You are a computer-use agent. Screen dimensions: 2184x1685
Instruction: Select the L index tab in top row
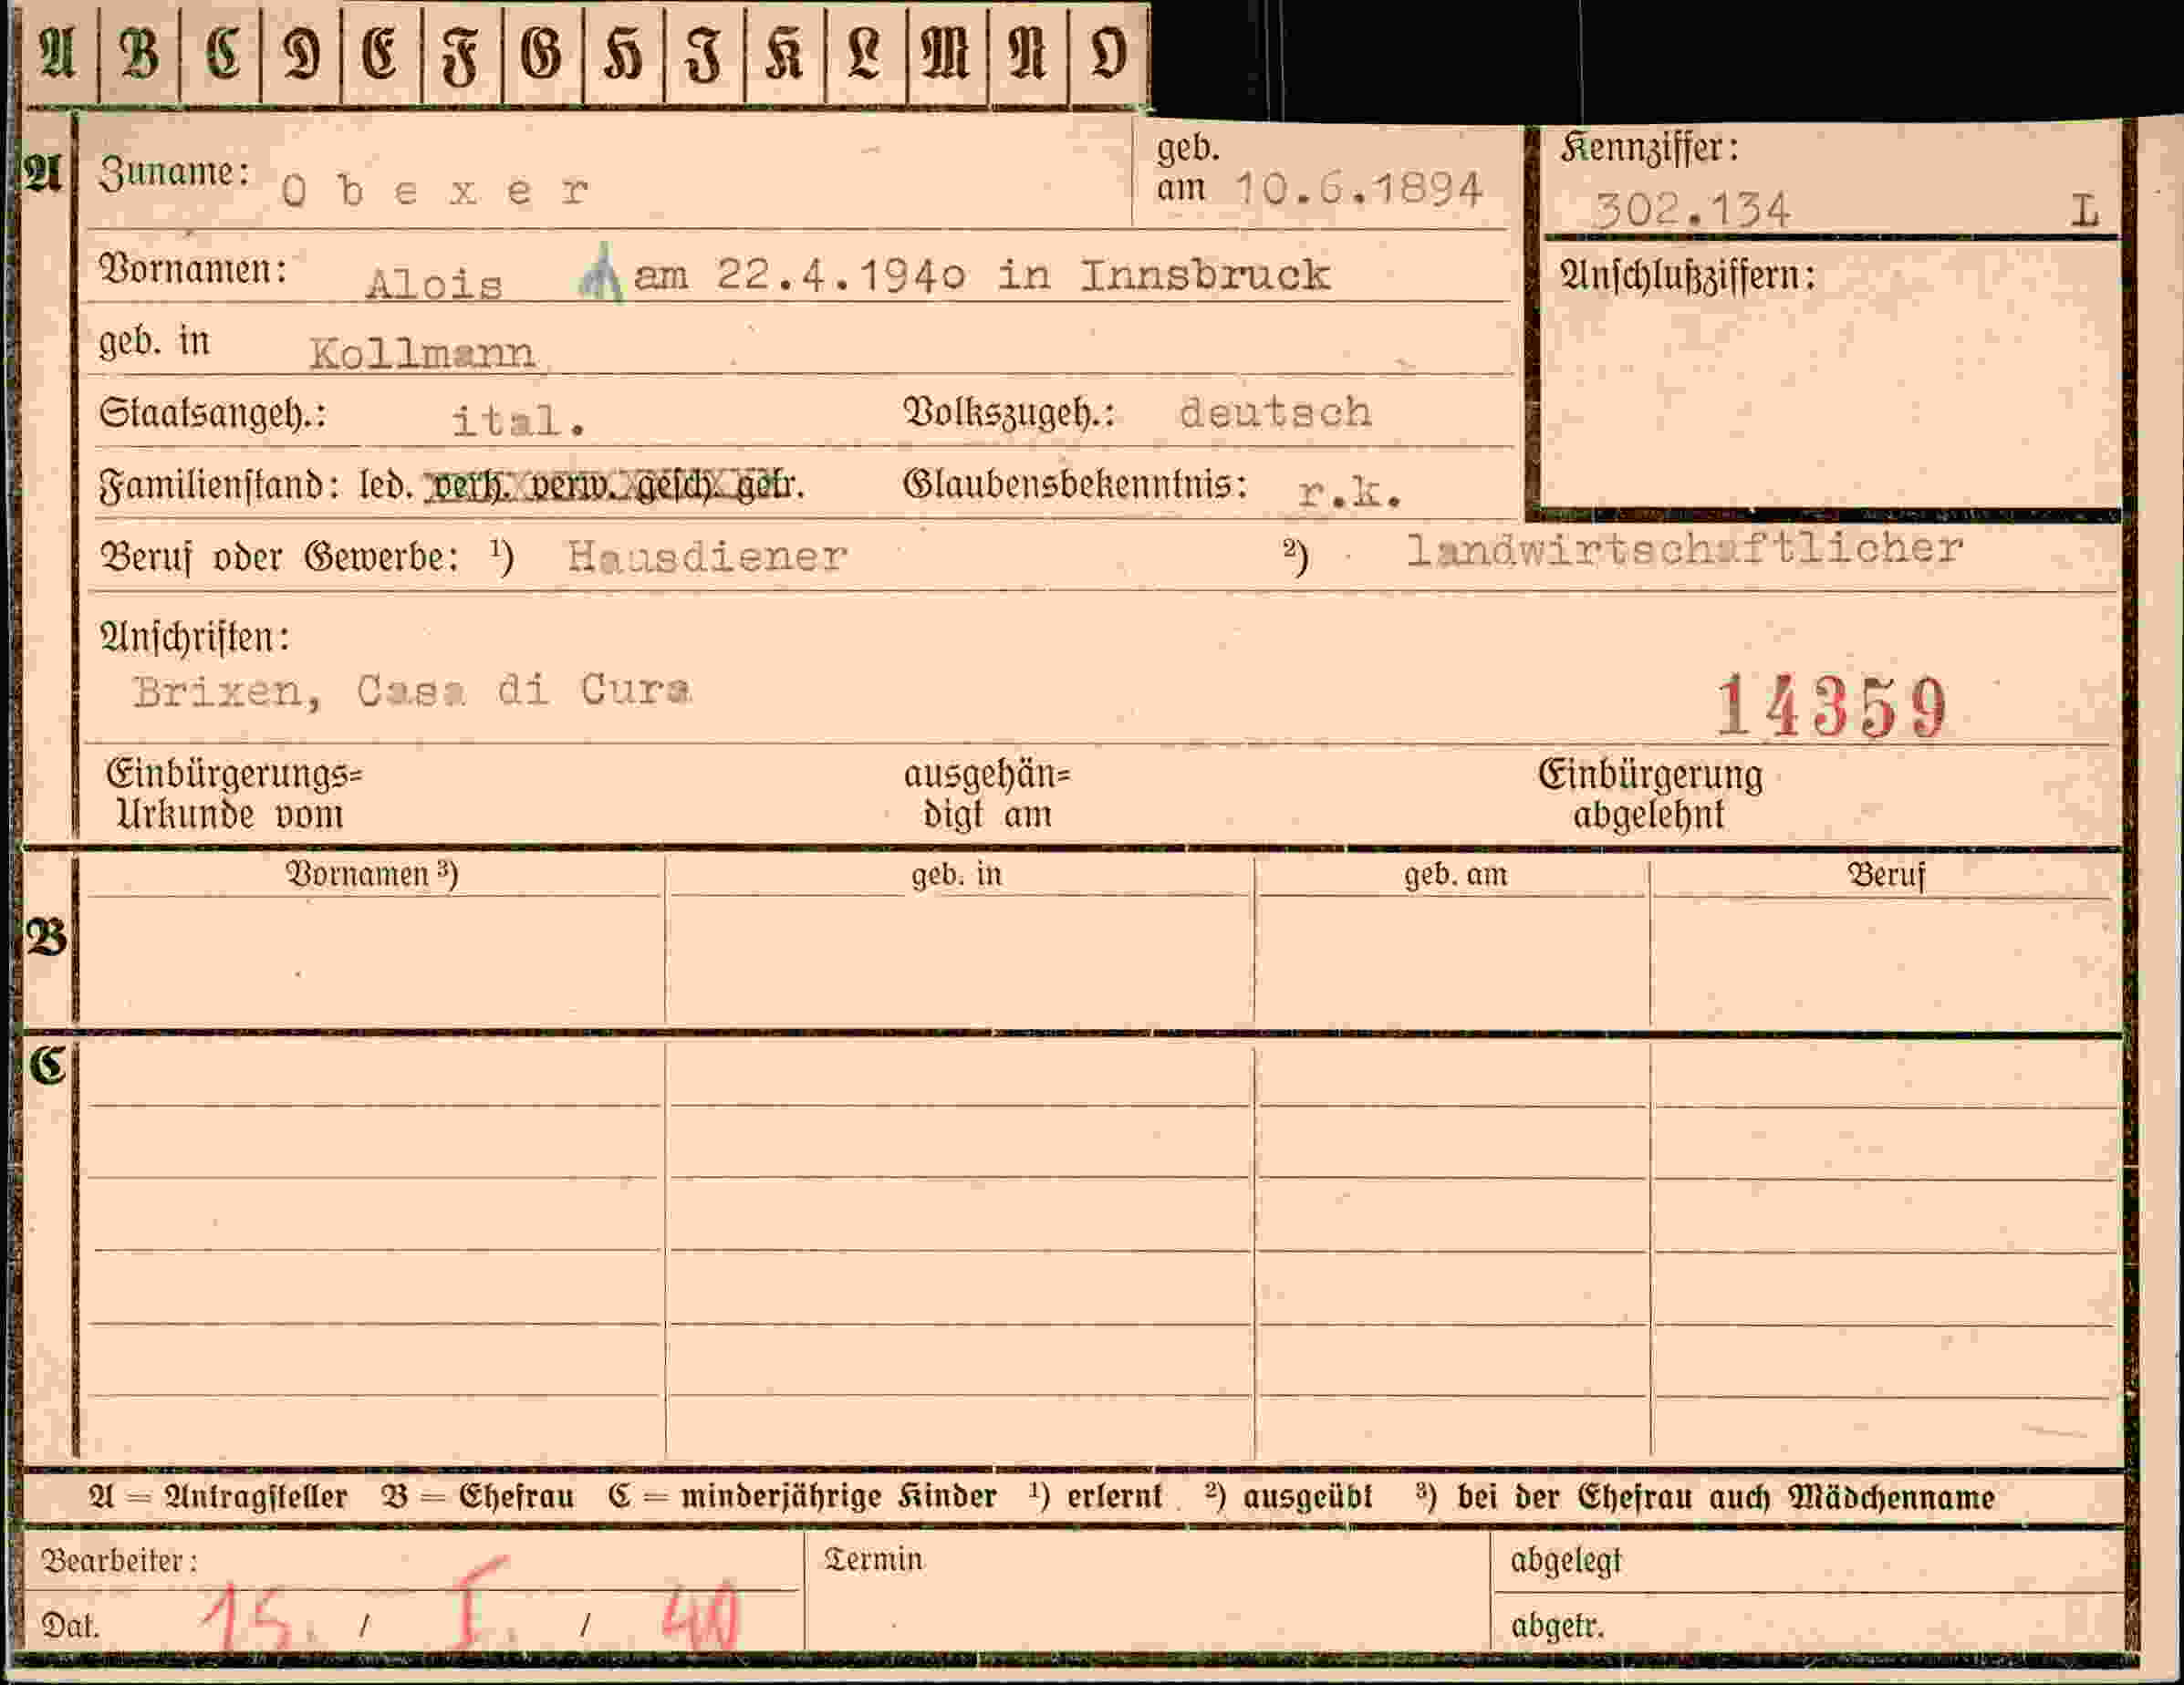tap(866, 53)
